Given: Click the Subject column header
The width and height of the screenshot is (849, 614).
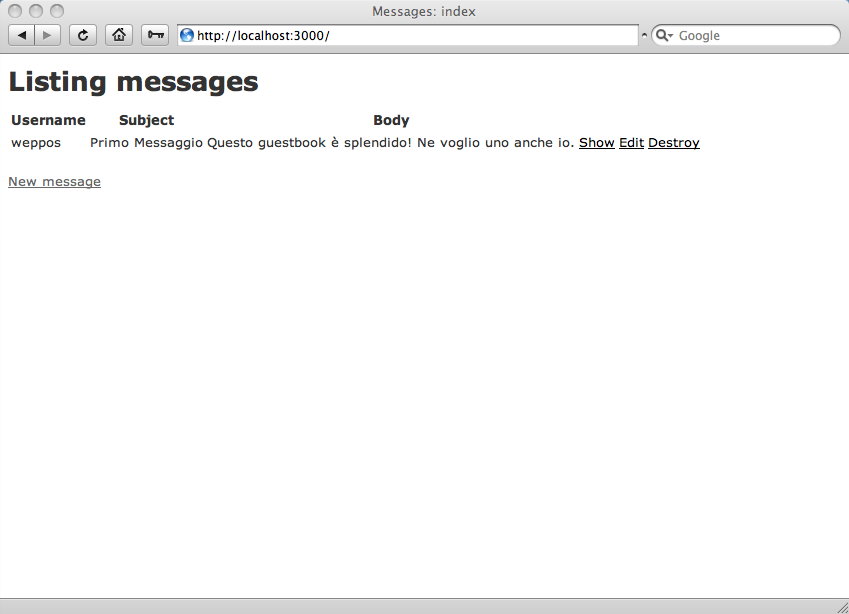Looking at the screenshot, I should pyautogui.click(x=146, y=120).
